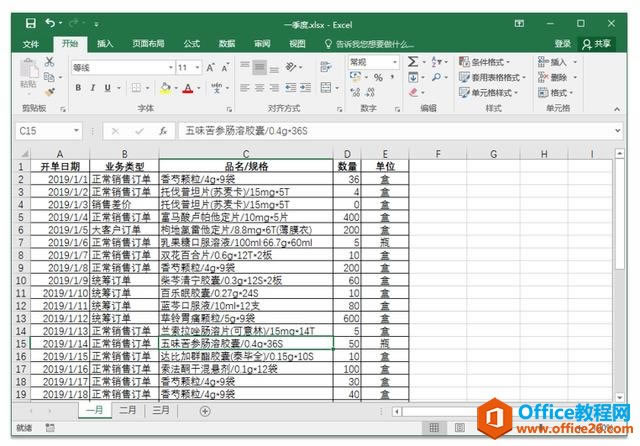640x446 pixels.
Task: Click the Paste clipboard icon
Action: [29, 69]
